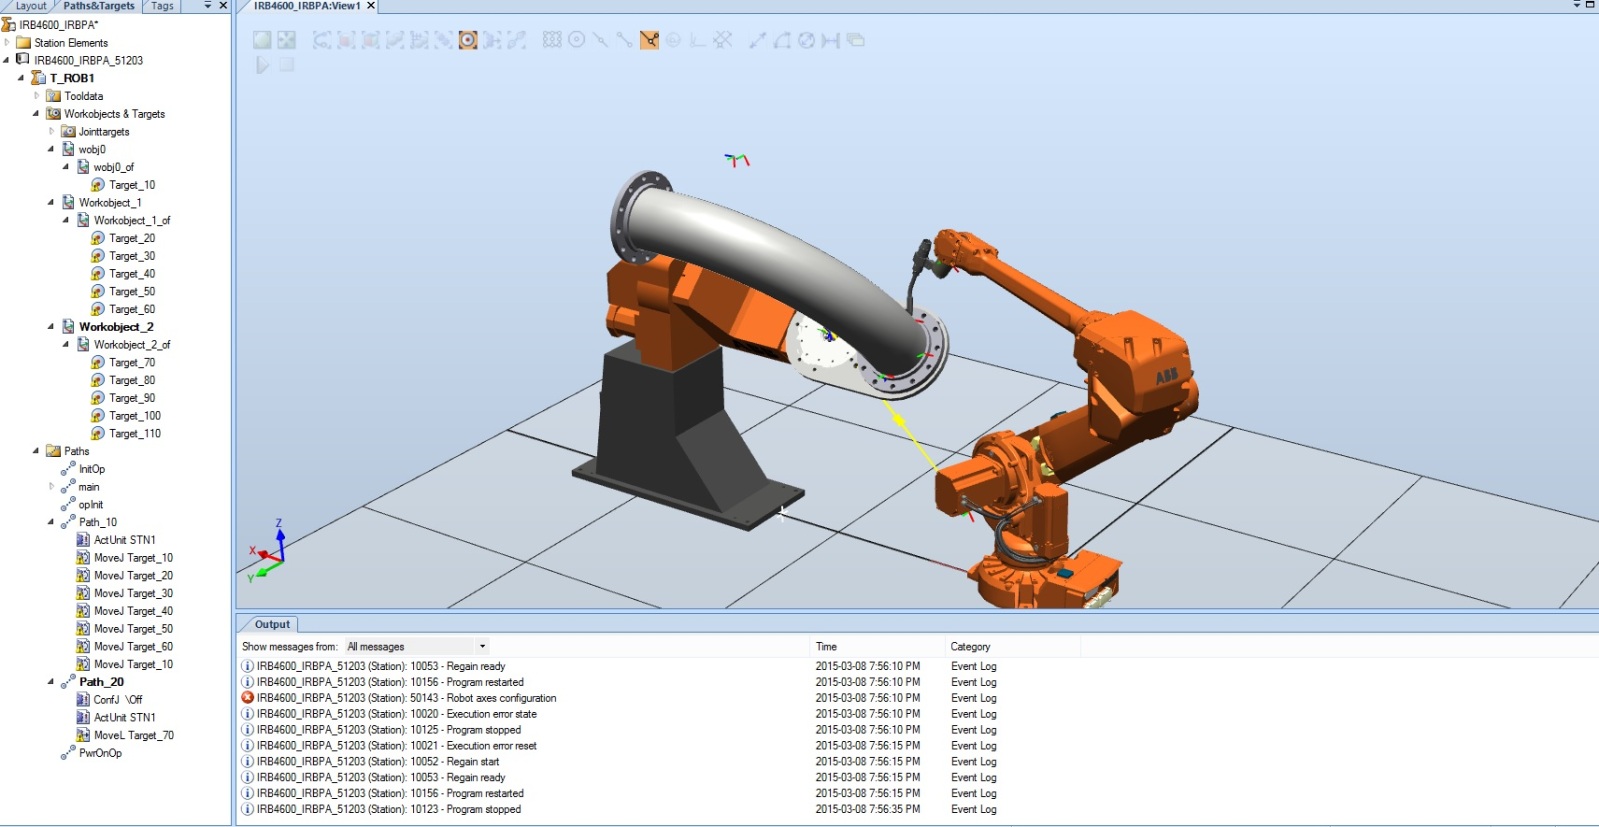Click the instruction icon beside ConfJ \Off

click(x=83, y=699)
